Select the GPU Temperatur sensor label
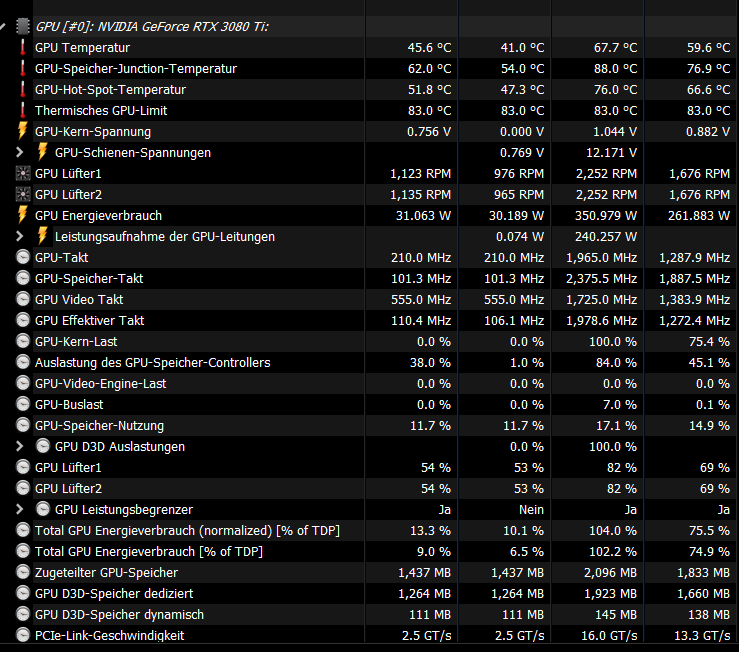Viewport: 739px width, 652px height. 82,48
